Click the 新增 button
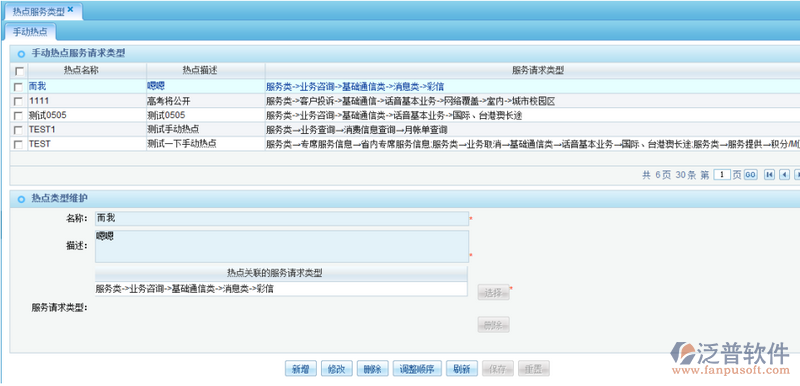 301,369
